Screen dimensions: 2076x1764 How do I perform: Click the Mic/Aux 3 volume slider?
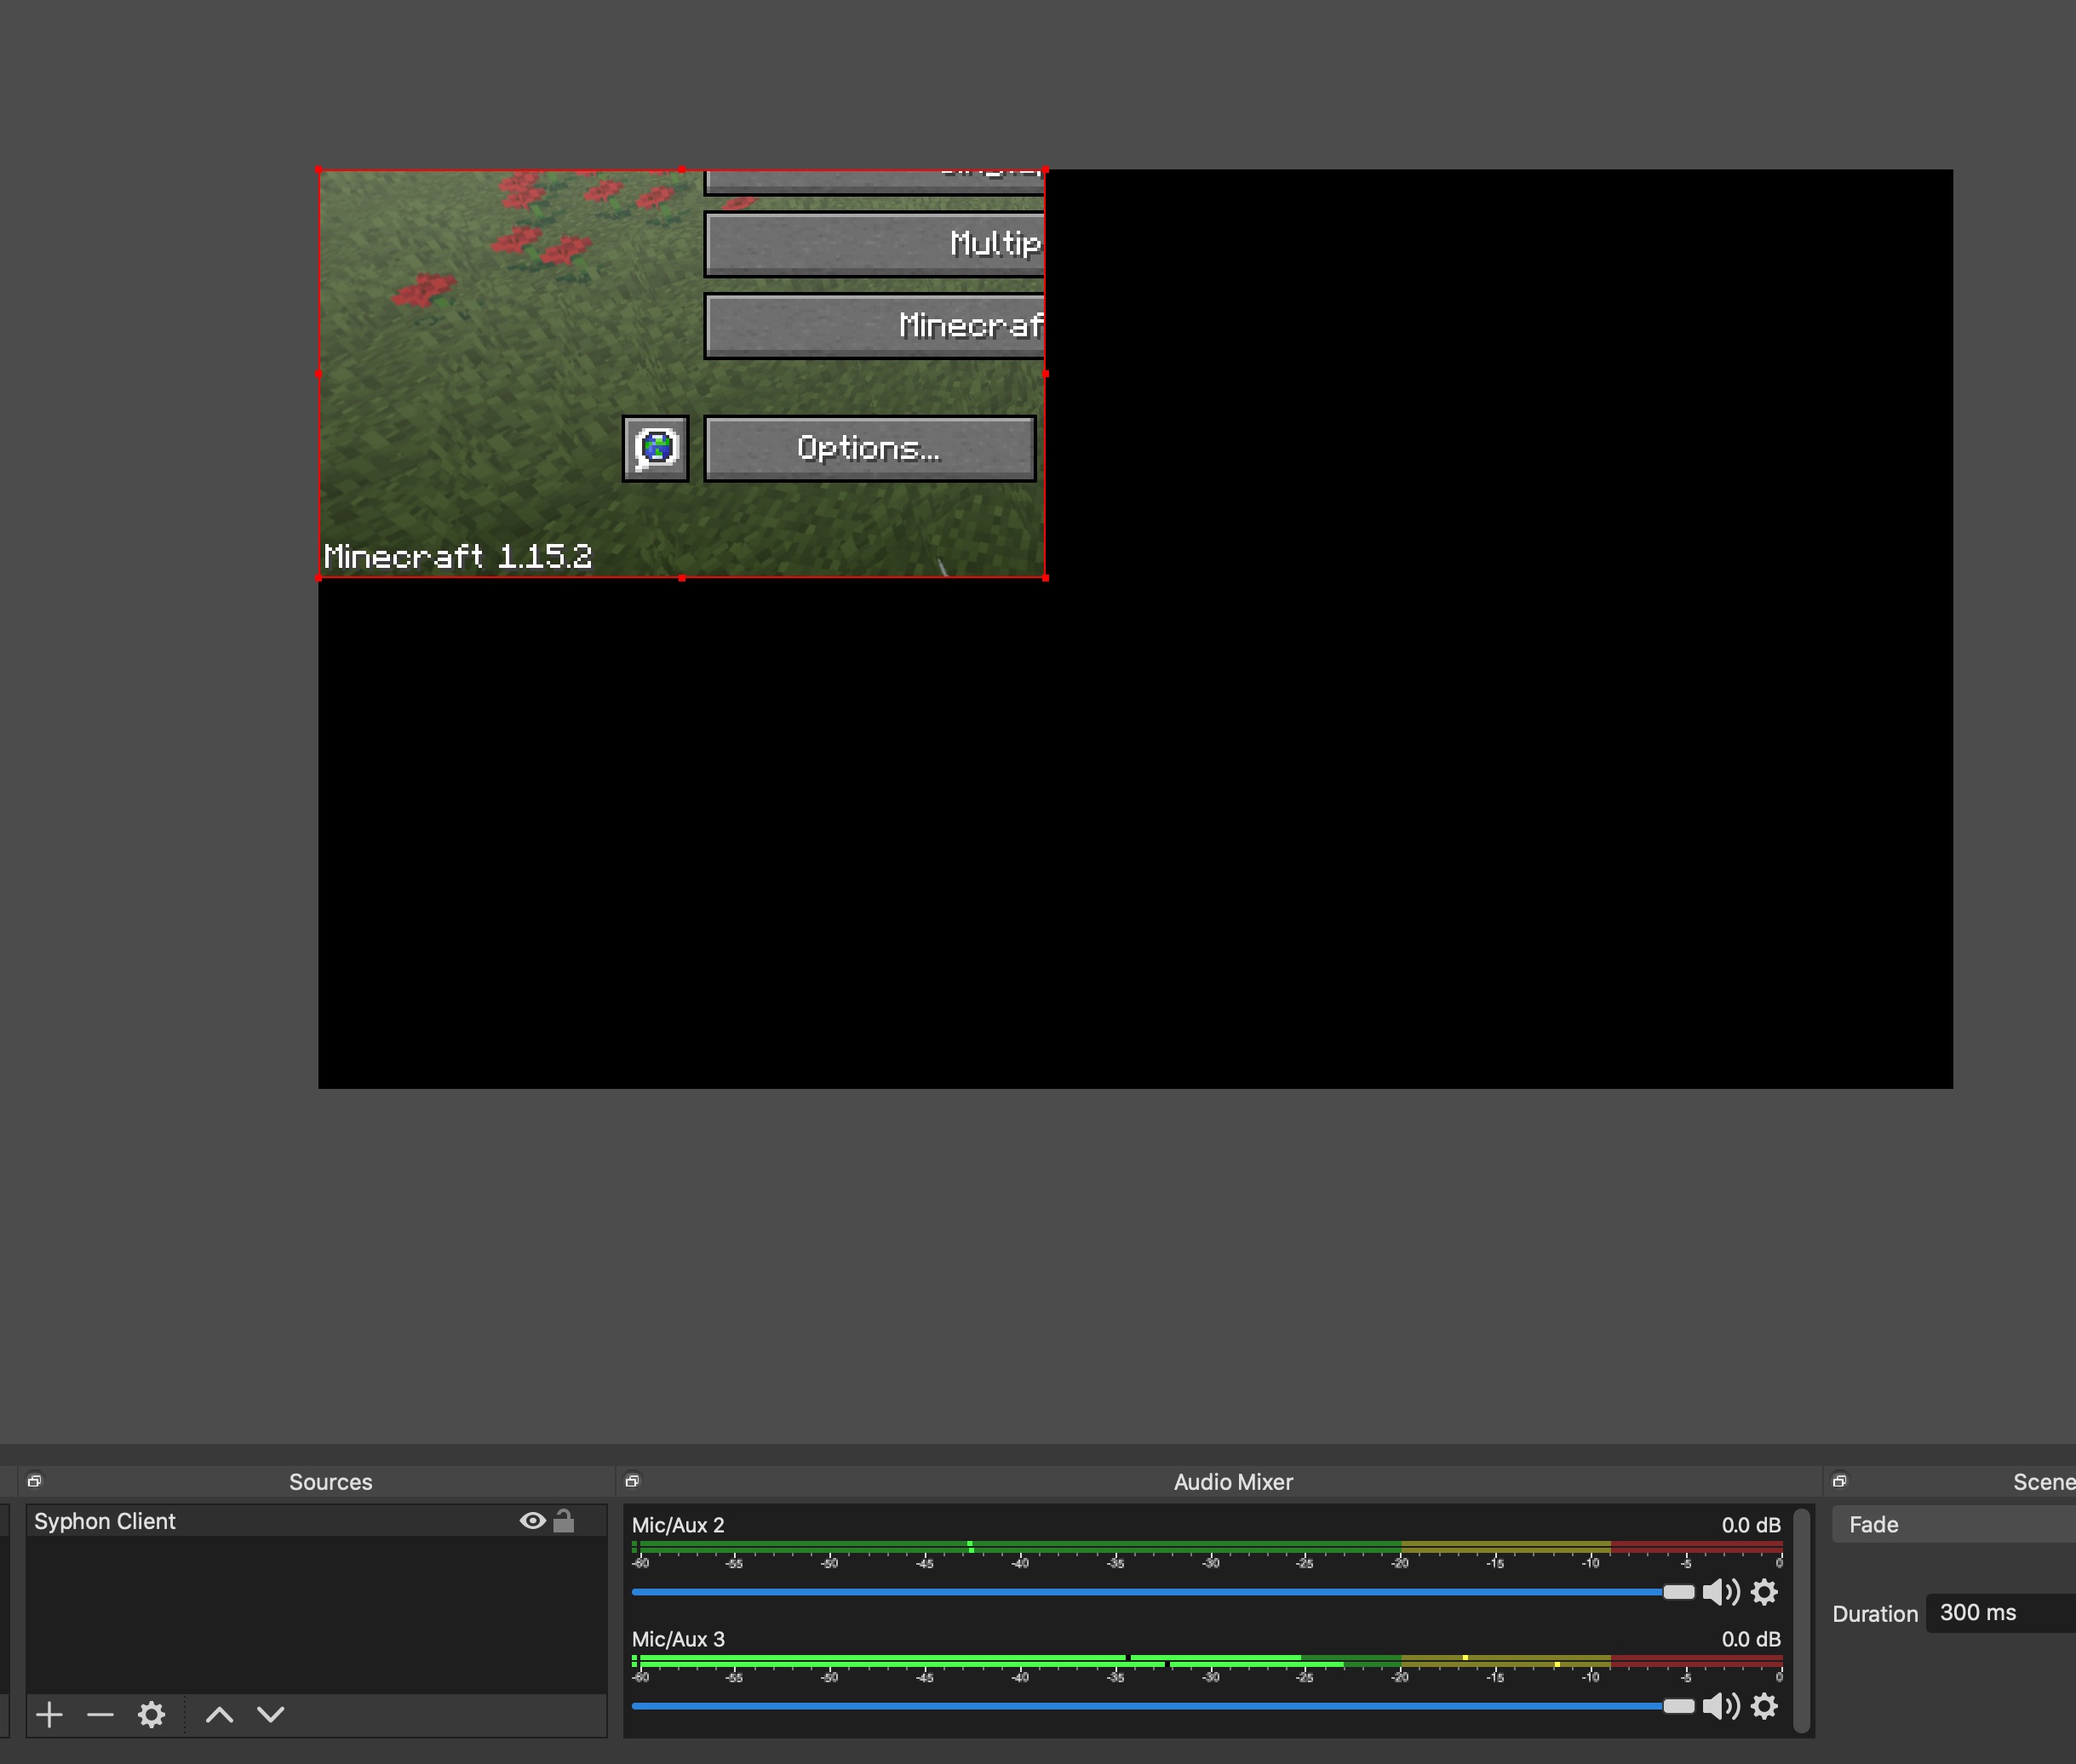point(1163,1706)
